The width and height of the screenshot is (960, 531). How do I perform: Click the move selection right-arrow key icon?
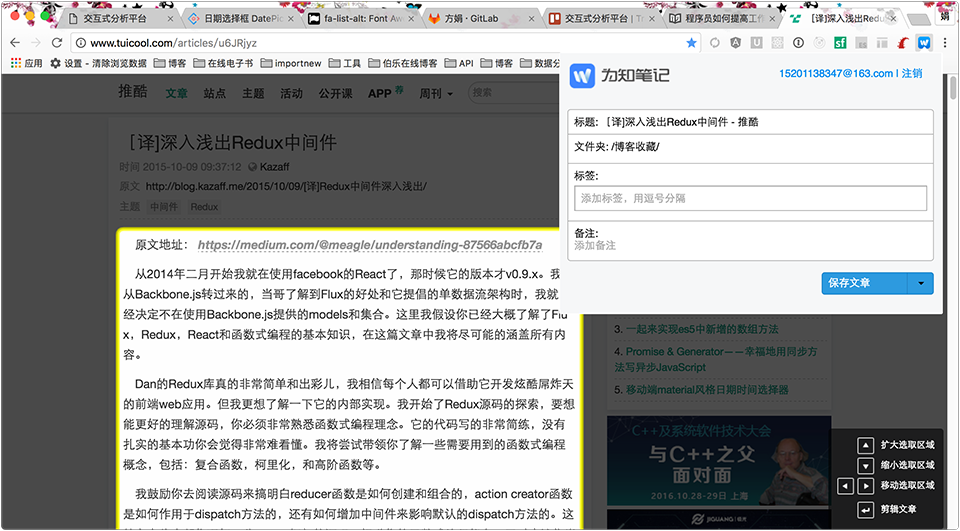(x=865, y=486)
